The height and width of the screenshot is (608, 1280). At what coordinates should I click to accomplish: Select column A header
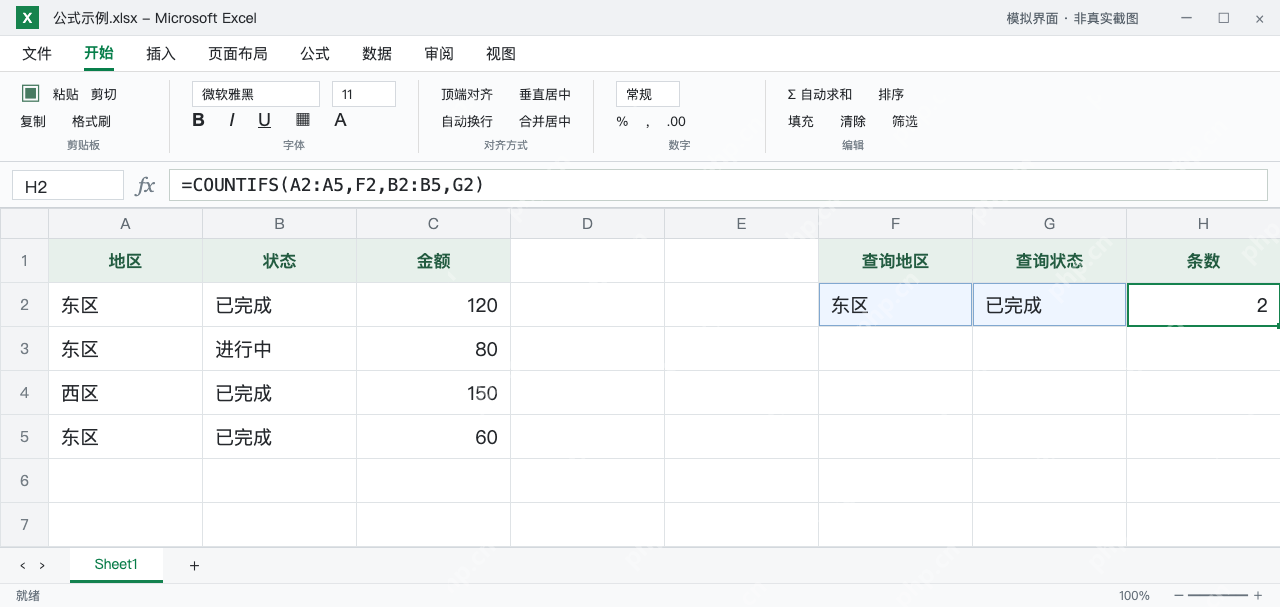click(x=126, y=224)
